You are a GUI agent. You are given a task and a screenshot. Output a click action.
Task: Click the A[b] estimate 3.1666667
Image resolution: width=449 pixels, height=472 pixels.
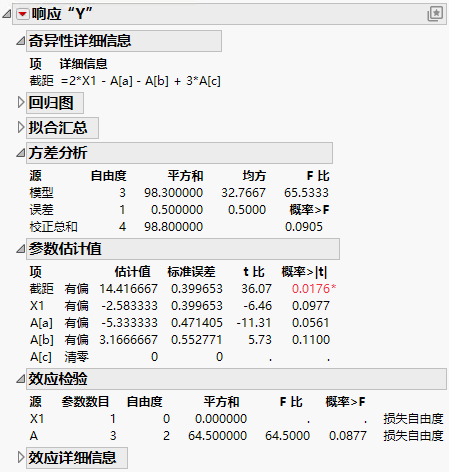tap(128, 340)
